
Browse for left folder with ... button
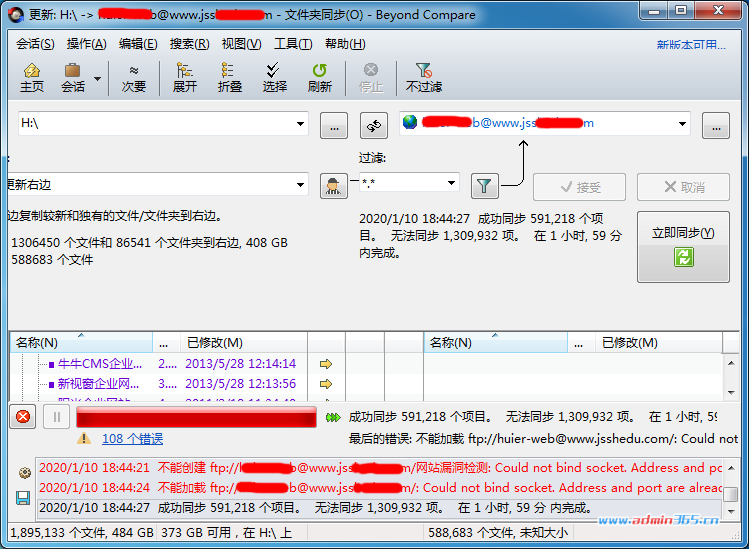point(334,125)
